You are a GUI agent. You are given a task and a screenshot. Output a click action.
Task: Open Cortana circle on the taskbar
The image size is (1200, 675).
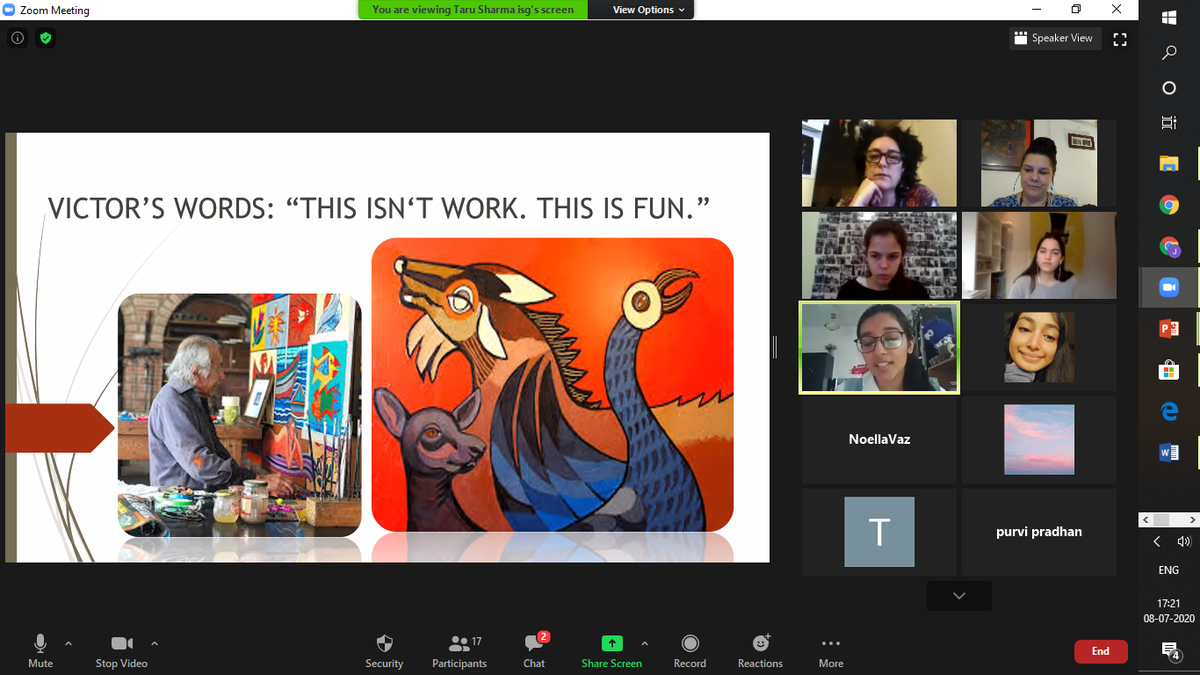1169,88
